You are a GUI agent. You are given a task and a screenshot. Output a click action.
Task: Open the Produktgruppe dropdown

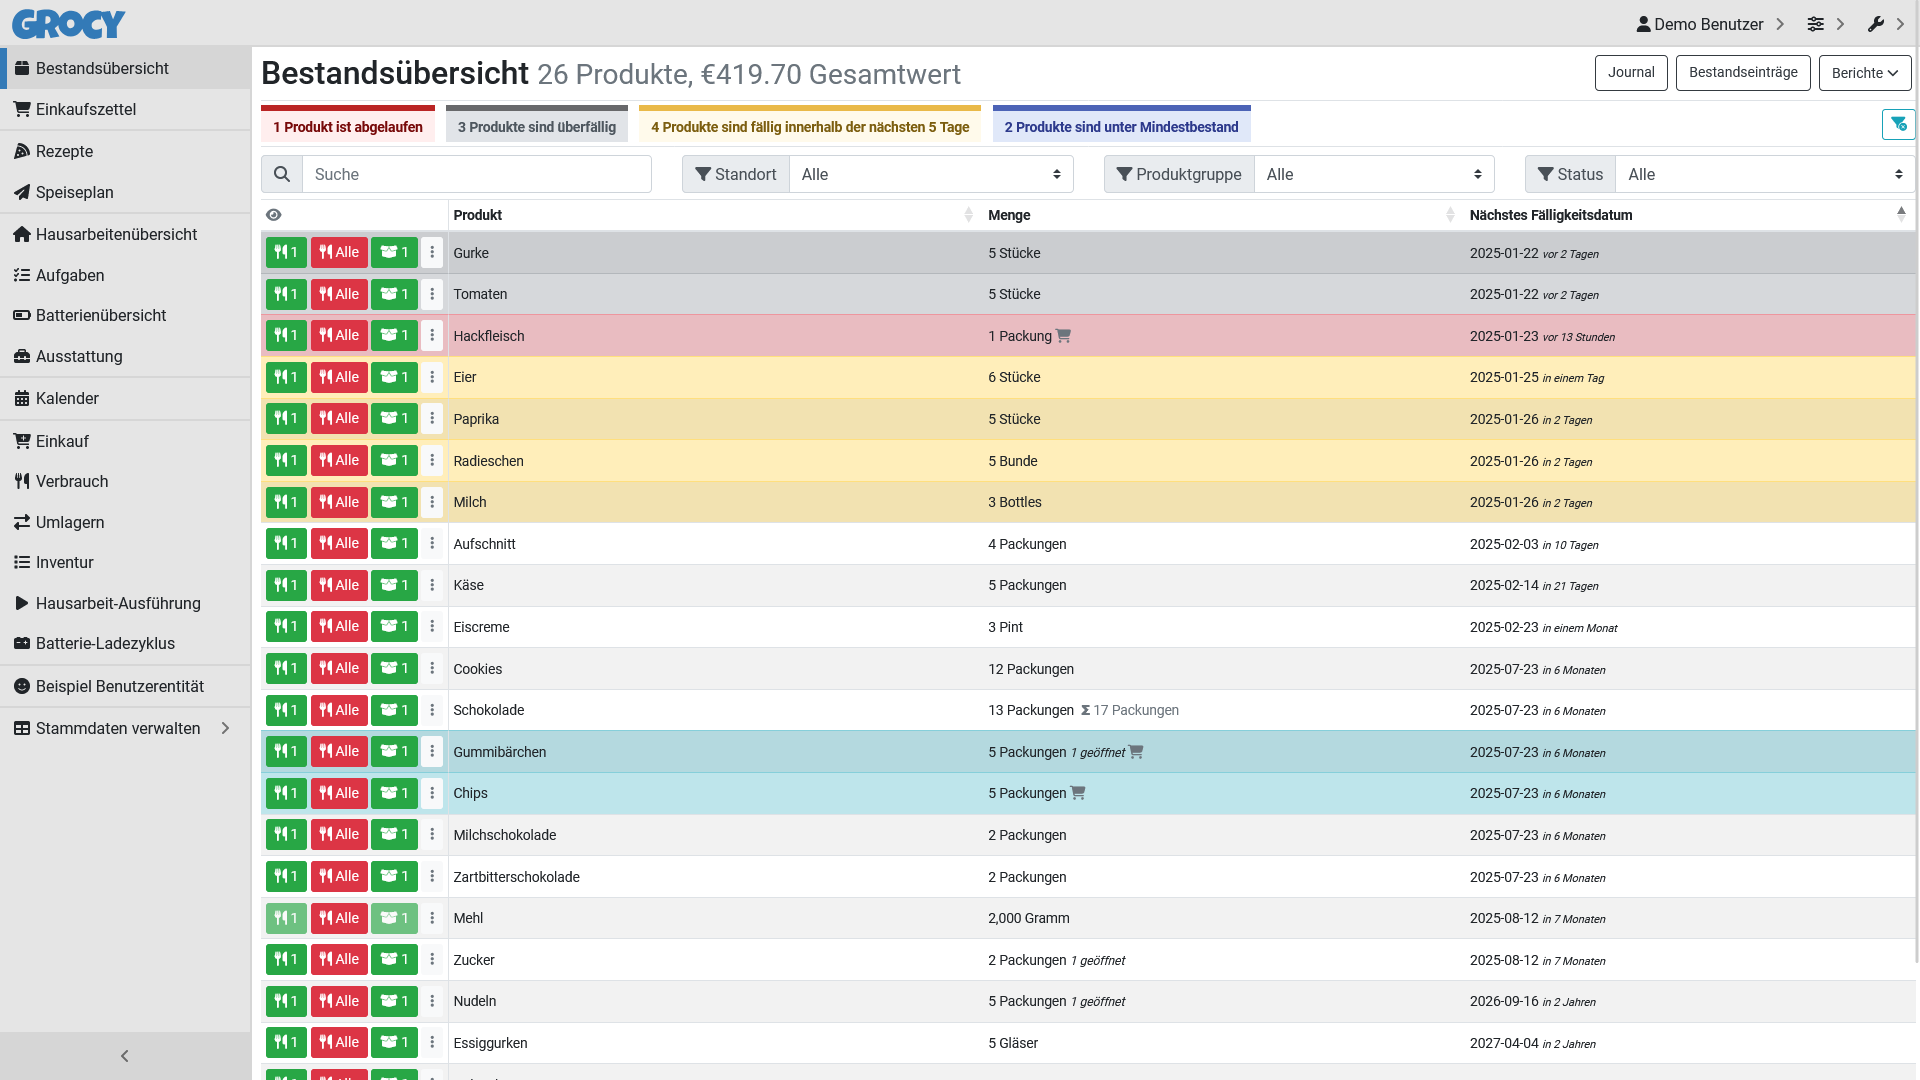1373,174
